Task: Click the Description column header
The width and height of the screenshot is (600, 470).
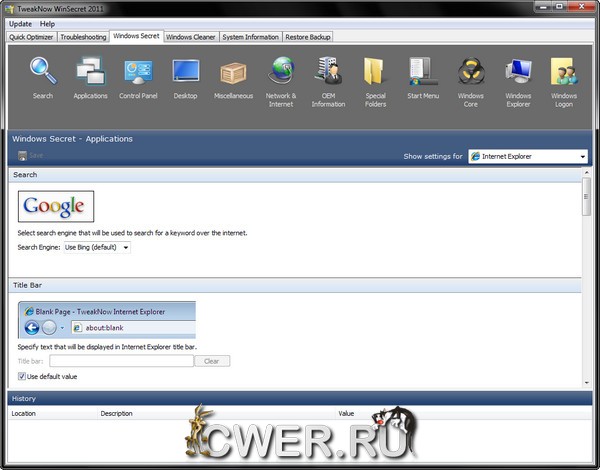Action: click(x=216, y=413)
